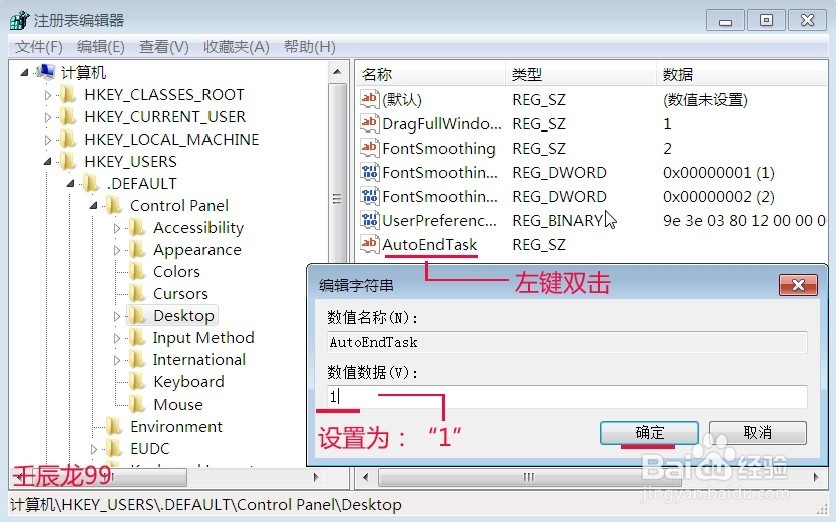Collapse the .DEFAULT tree node

[x=70, y=184]
